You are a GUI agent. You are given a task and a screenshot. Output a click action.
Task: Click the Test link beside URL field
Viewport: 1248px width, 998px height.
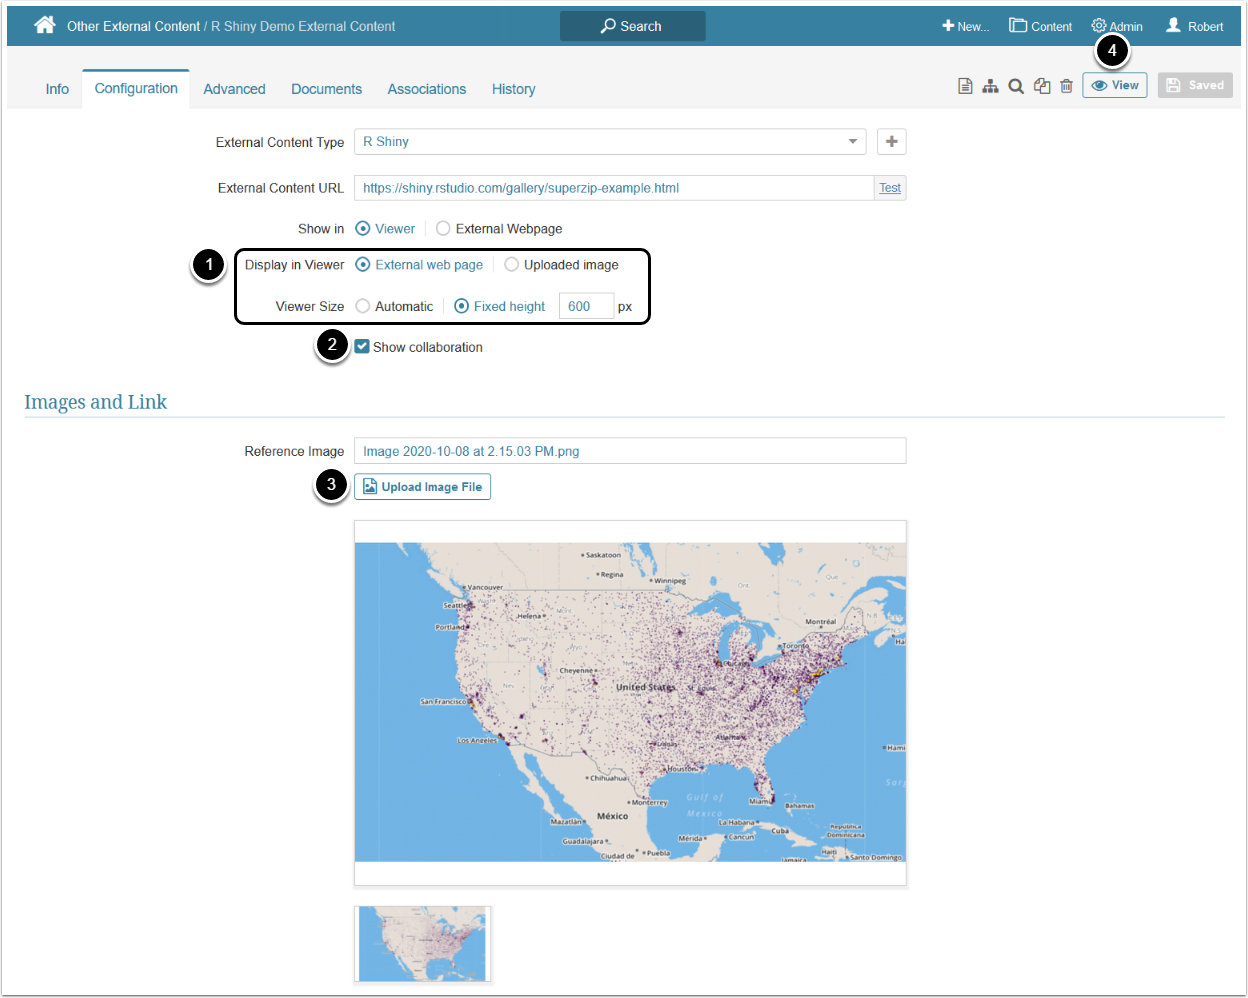[890, 188]
